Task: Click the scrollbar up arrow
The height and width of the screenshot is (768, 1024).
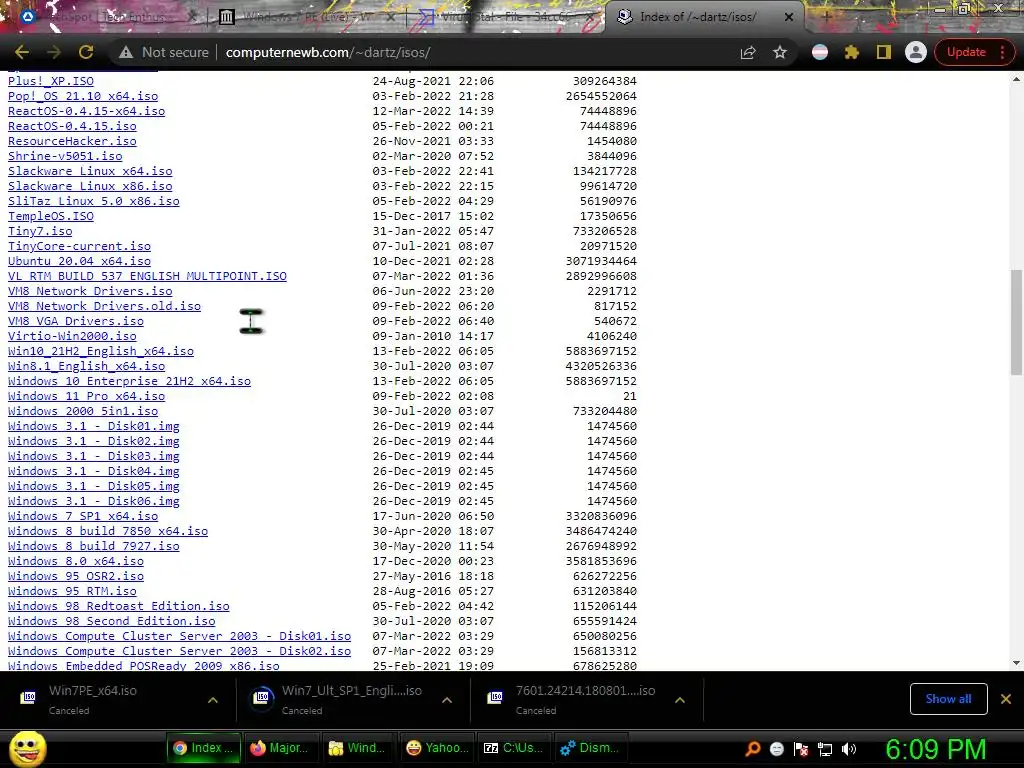Action: 1016,79
